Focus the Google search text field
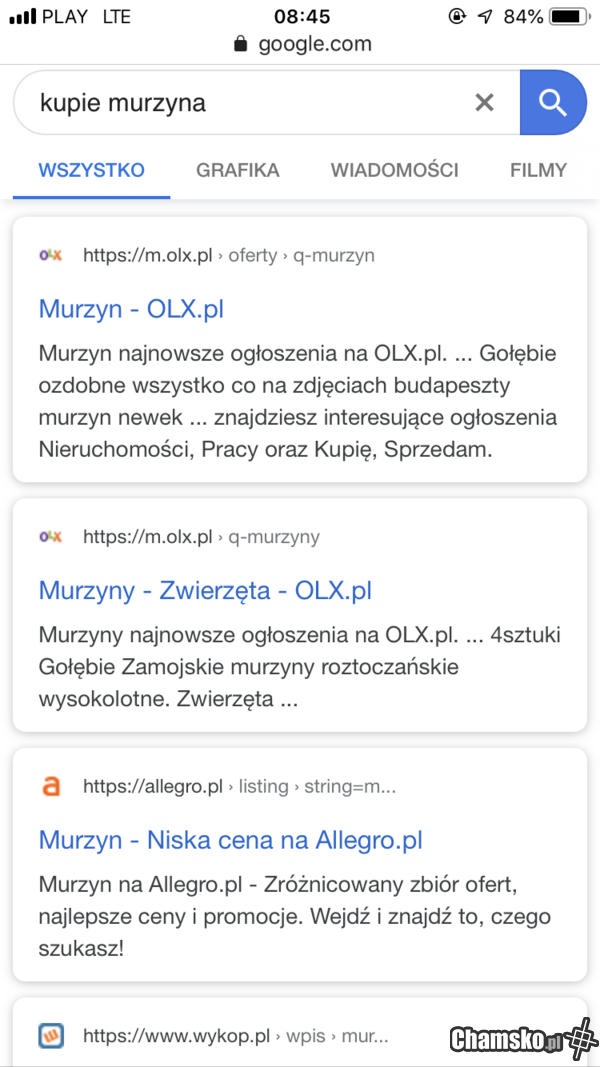This screenshot has height=1067, width=600. click(240, 102)
